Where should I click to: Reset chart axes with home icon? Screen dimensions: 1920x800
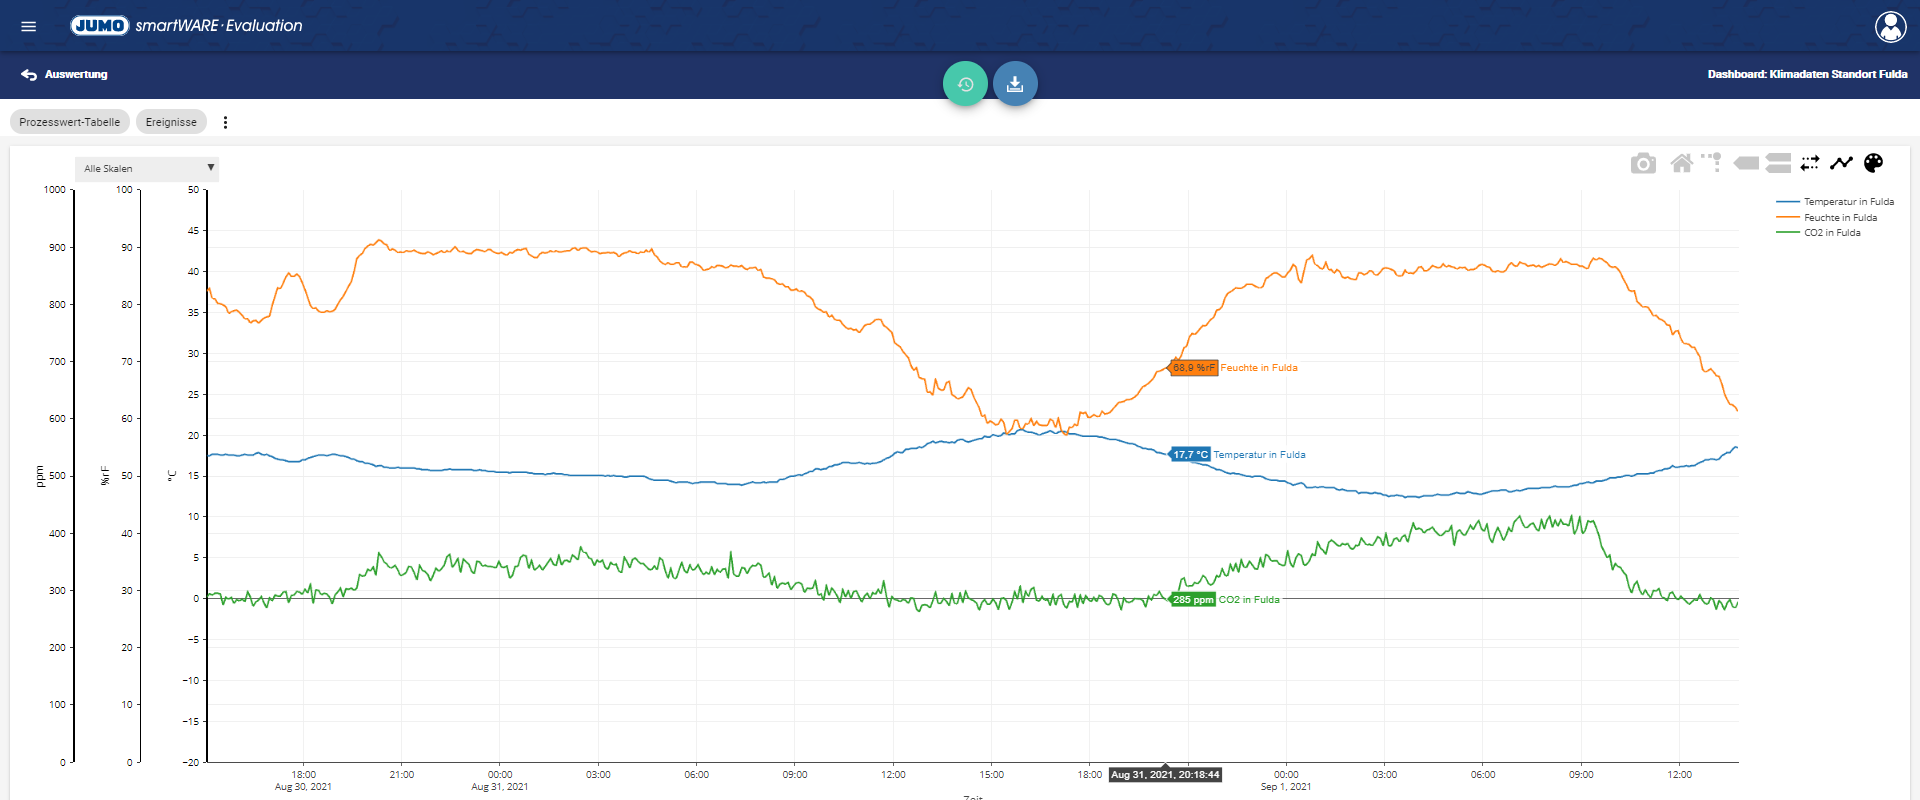(1682, 163)
